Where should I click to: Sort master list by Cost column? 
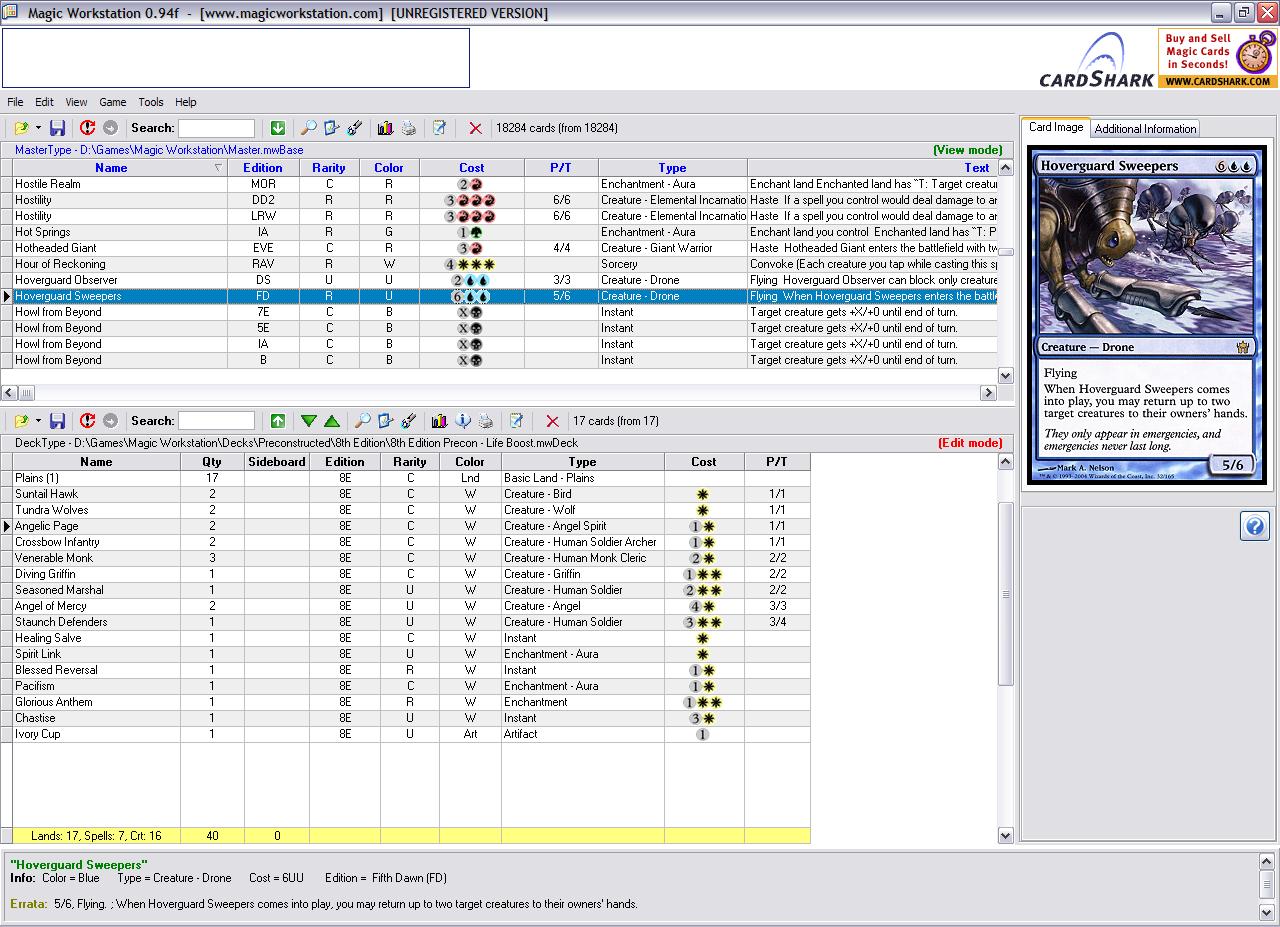(472, 168)
